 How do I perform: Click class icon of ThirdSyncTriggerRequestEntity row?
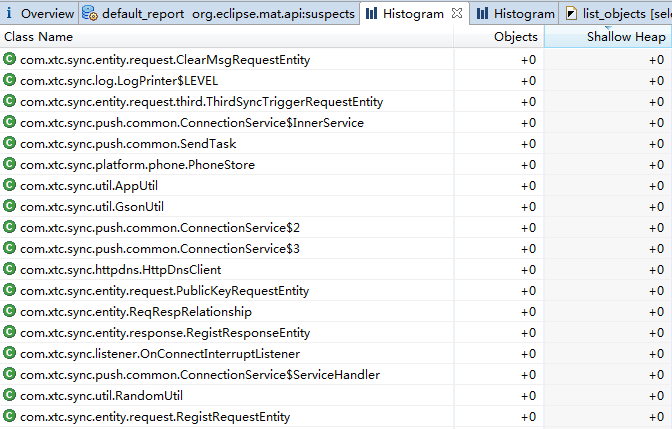pyautogui.click(x=9, y=101)
